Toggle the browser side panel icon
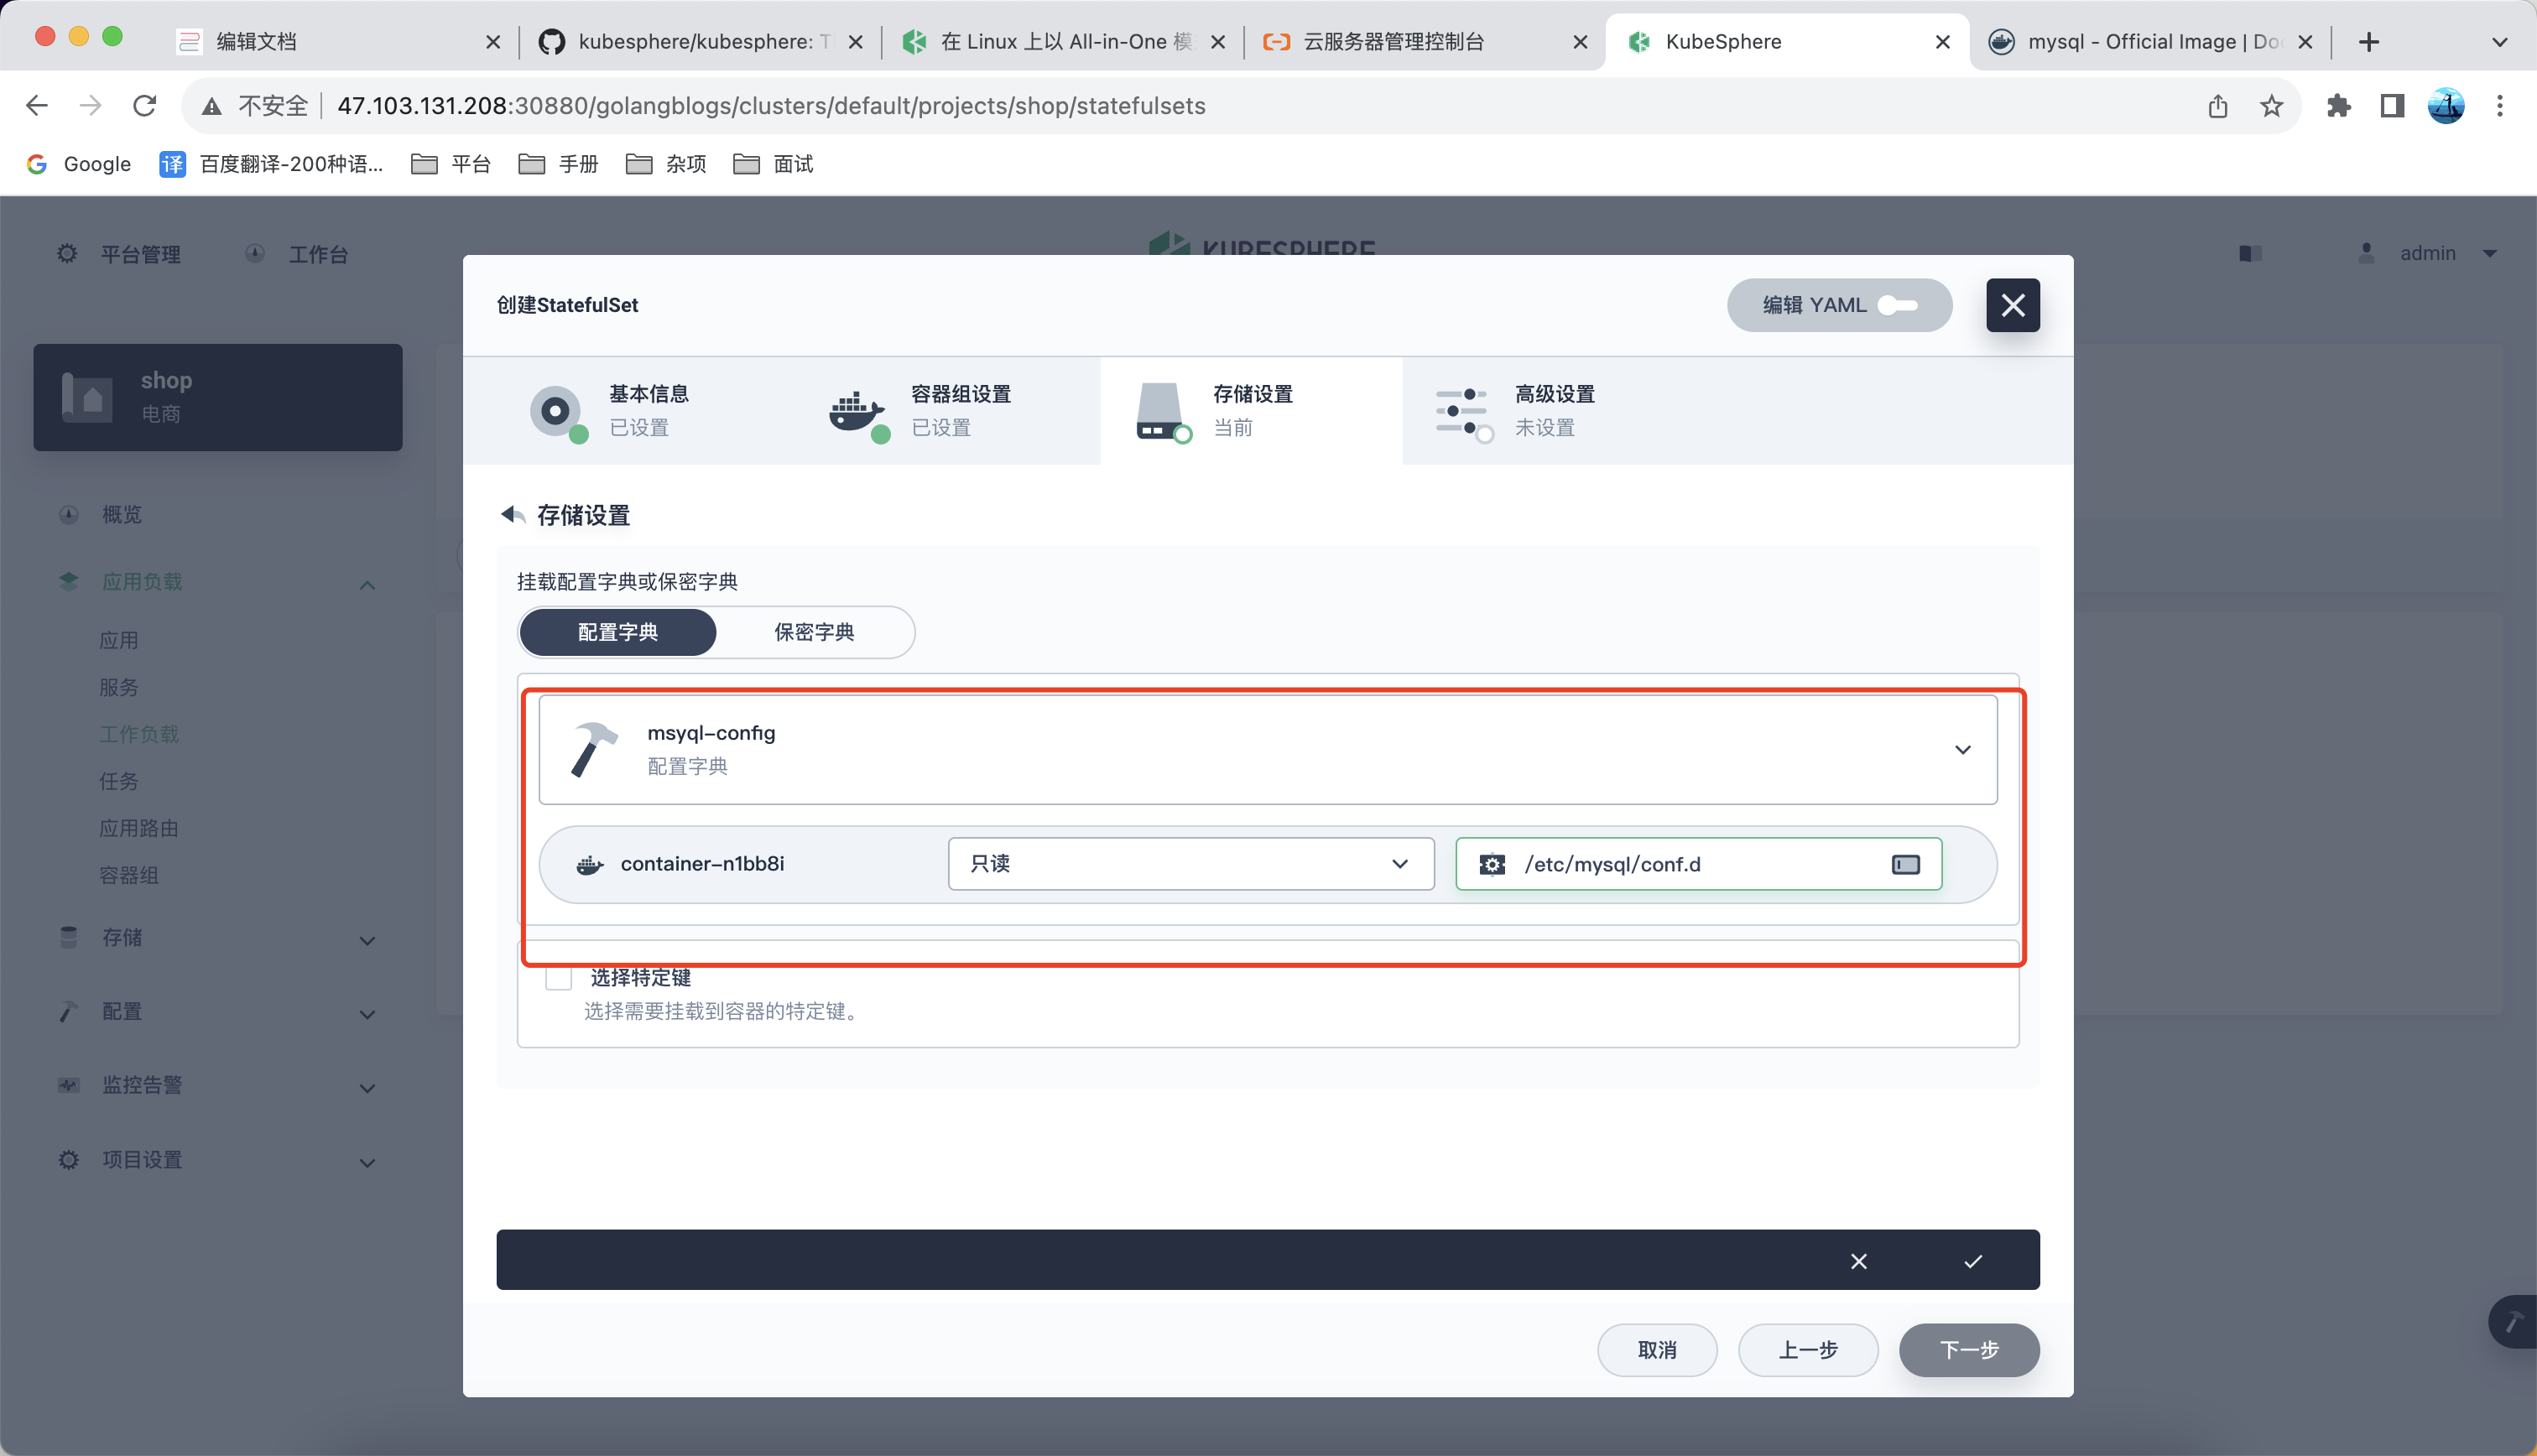2537x1456 pixels. tap(2392, 105)
